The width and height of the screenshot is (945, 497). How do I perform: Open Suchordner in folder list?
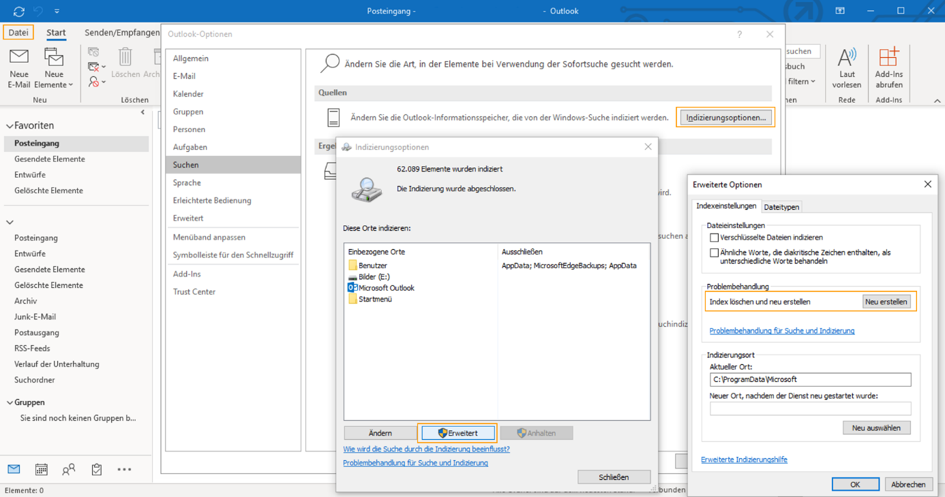click(x=34, y=380)
